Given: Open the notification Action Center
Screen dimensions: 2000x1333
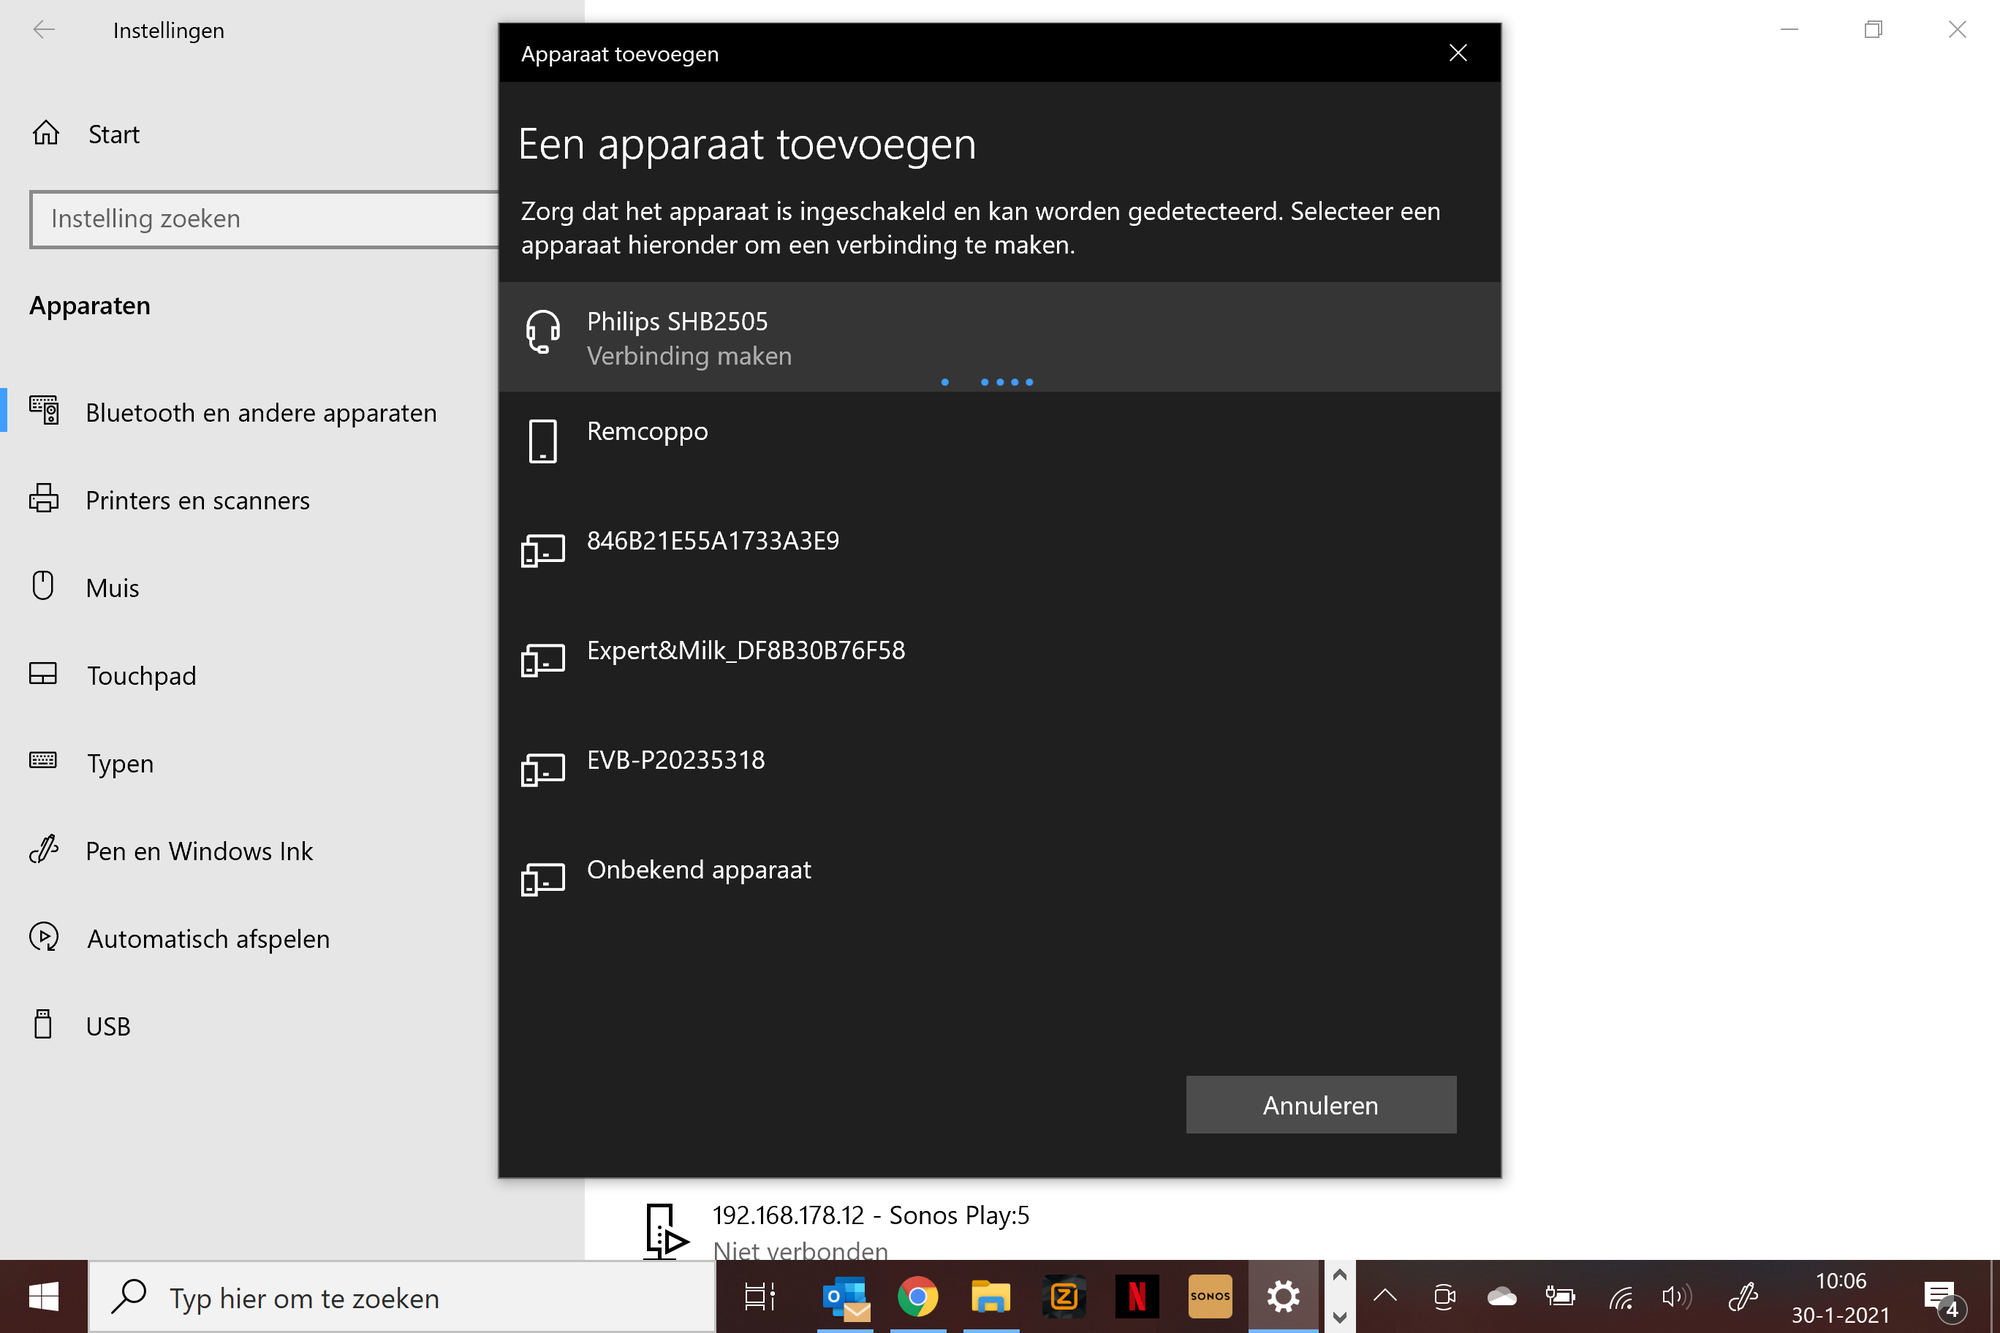Looking at the screenshot, I should [1943, 1298].
